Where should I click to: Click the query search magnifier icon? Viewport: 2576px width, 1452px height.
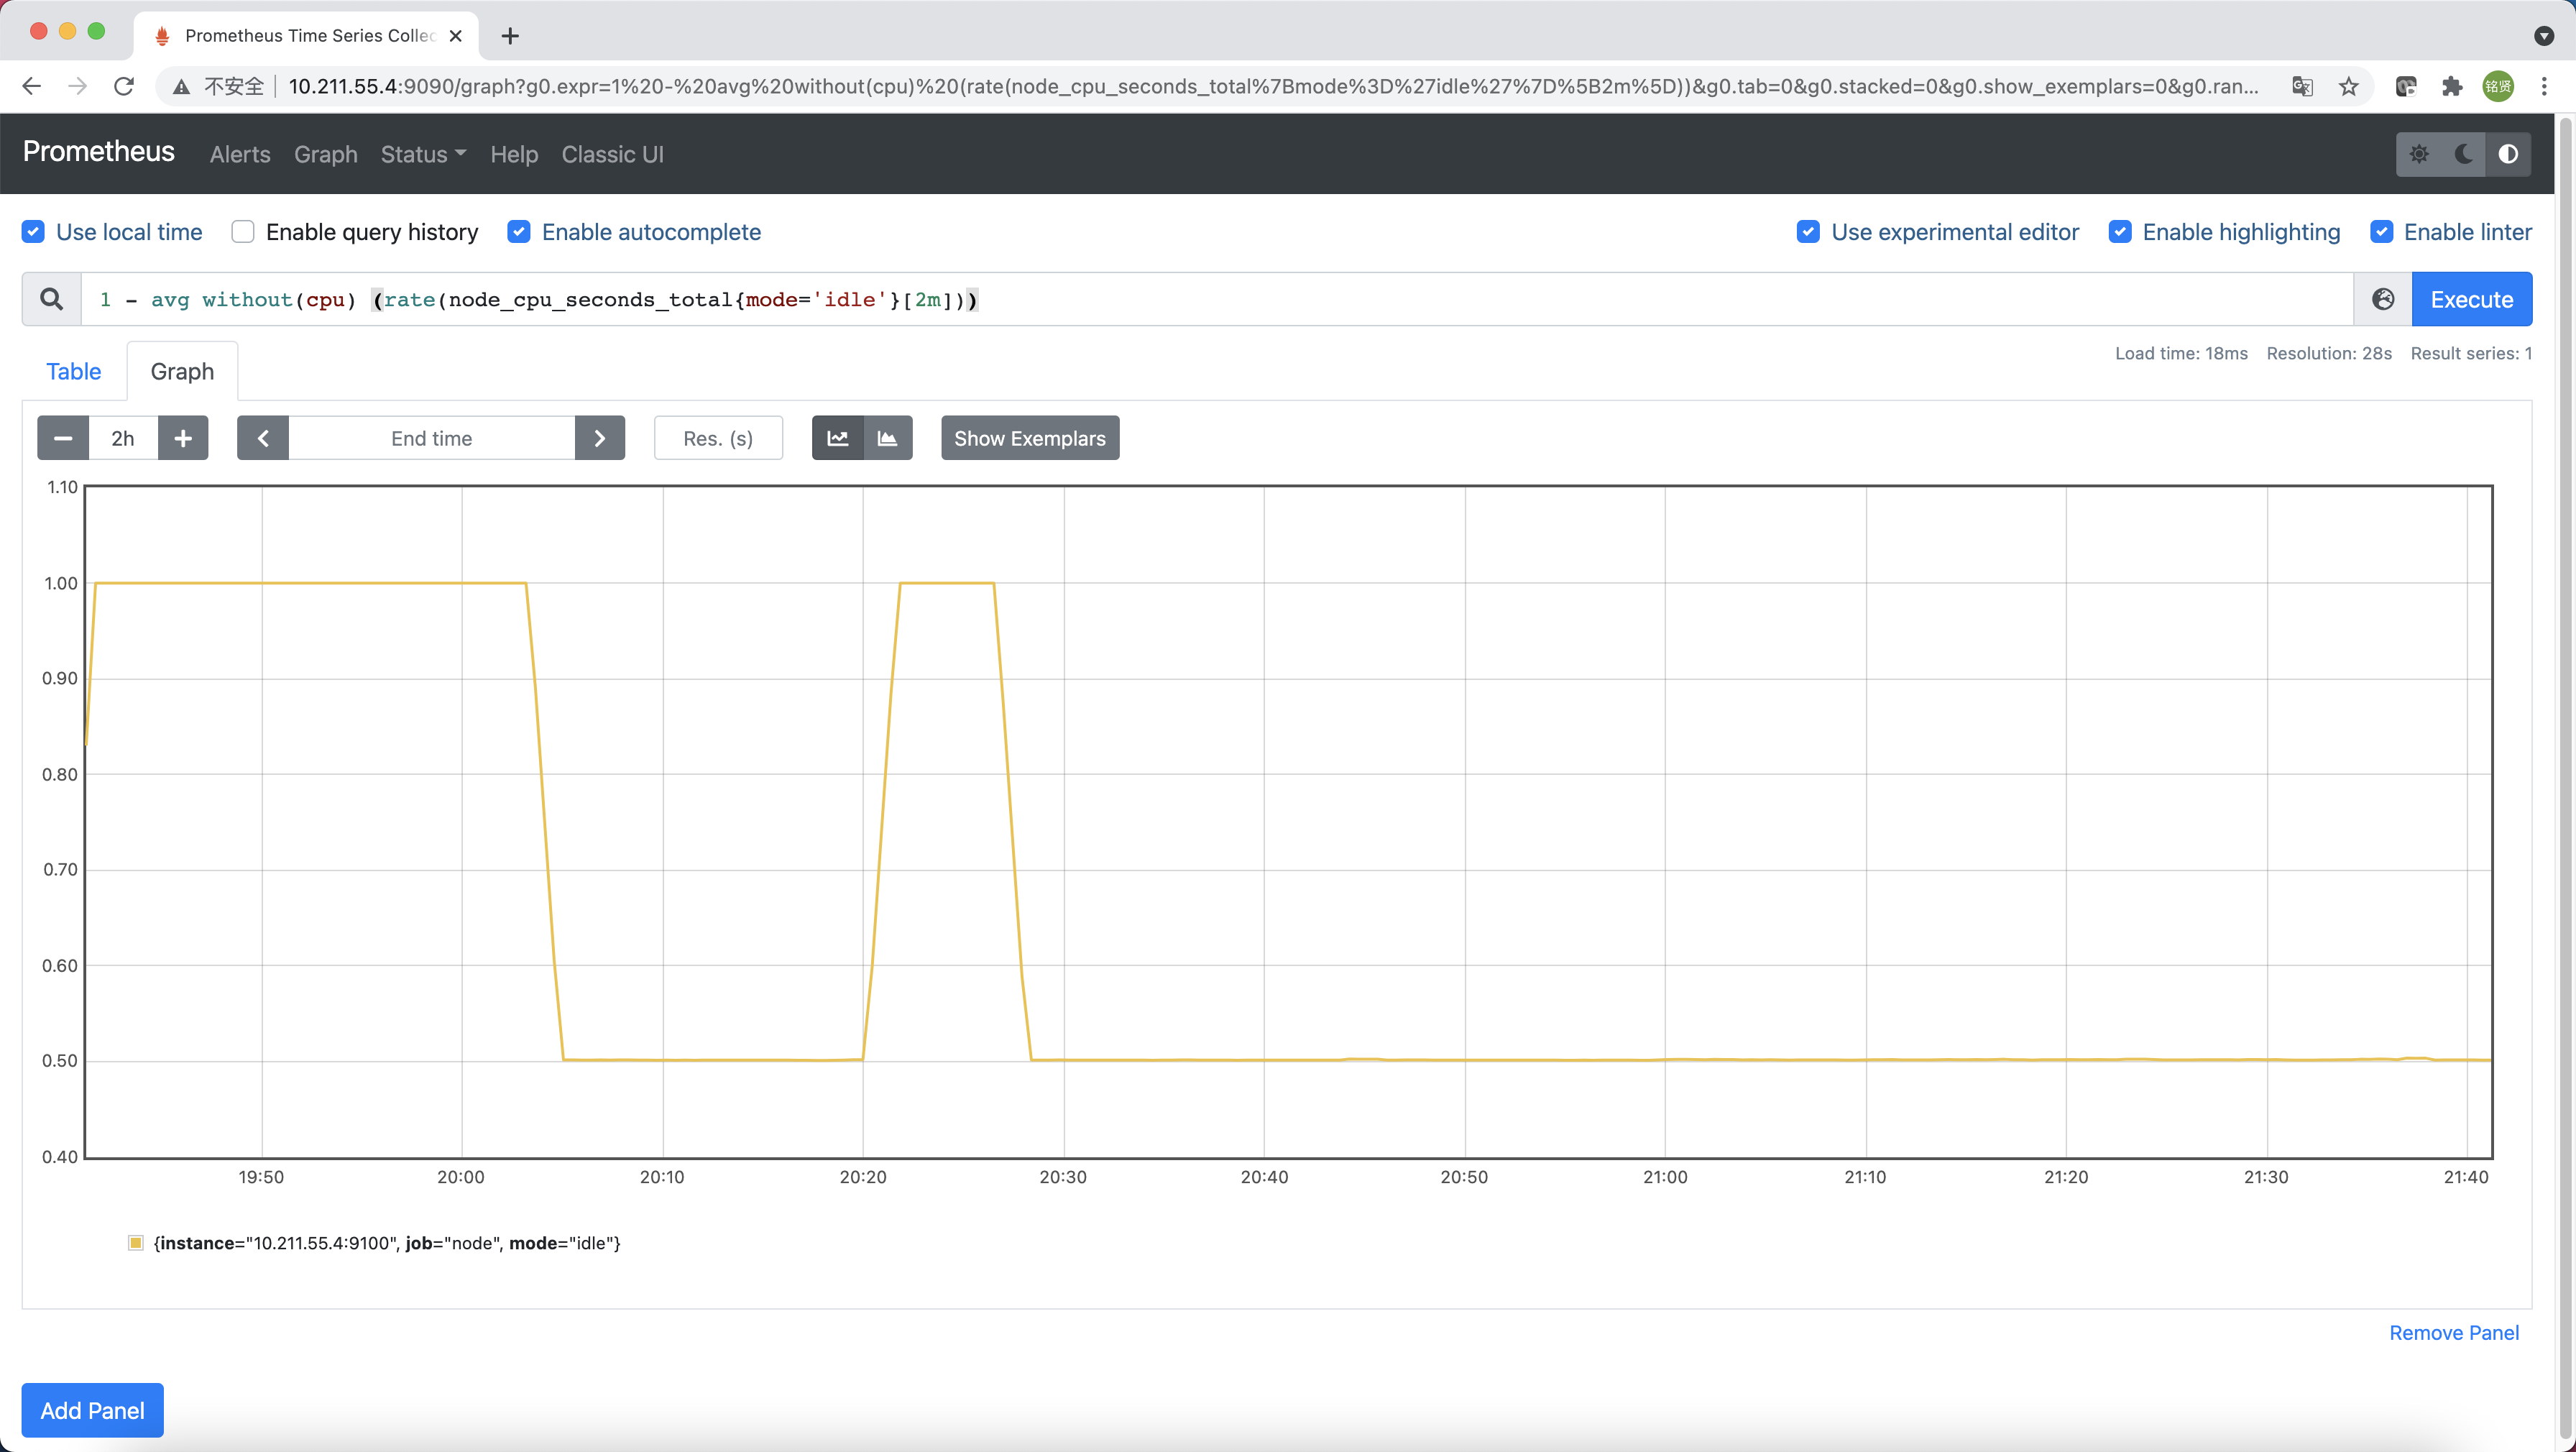tap(51, 299)
